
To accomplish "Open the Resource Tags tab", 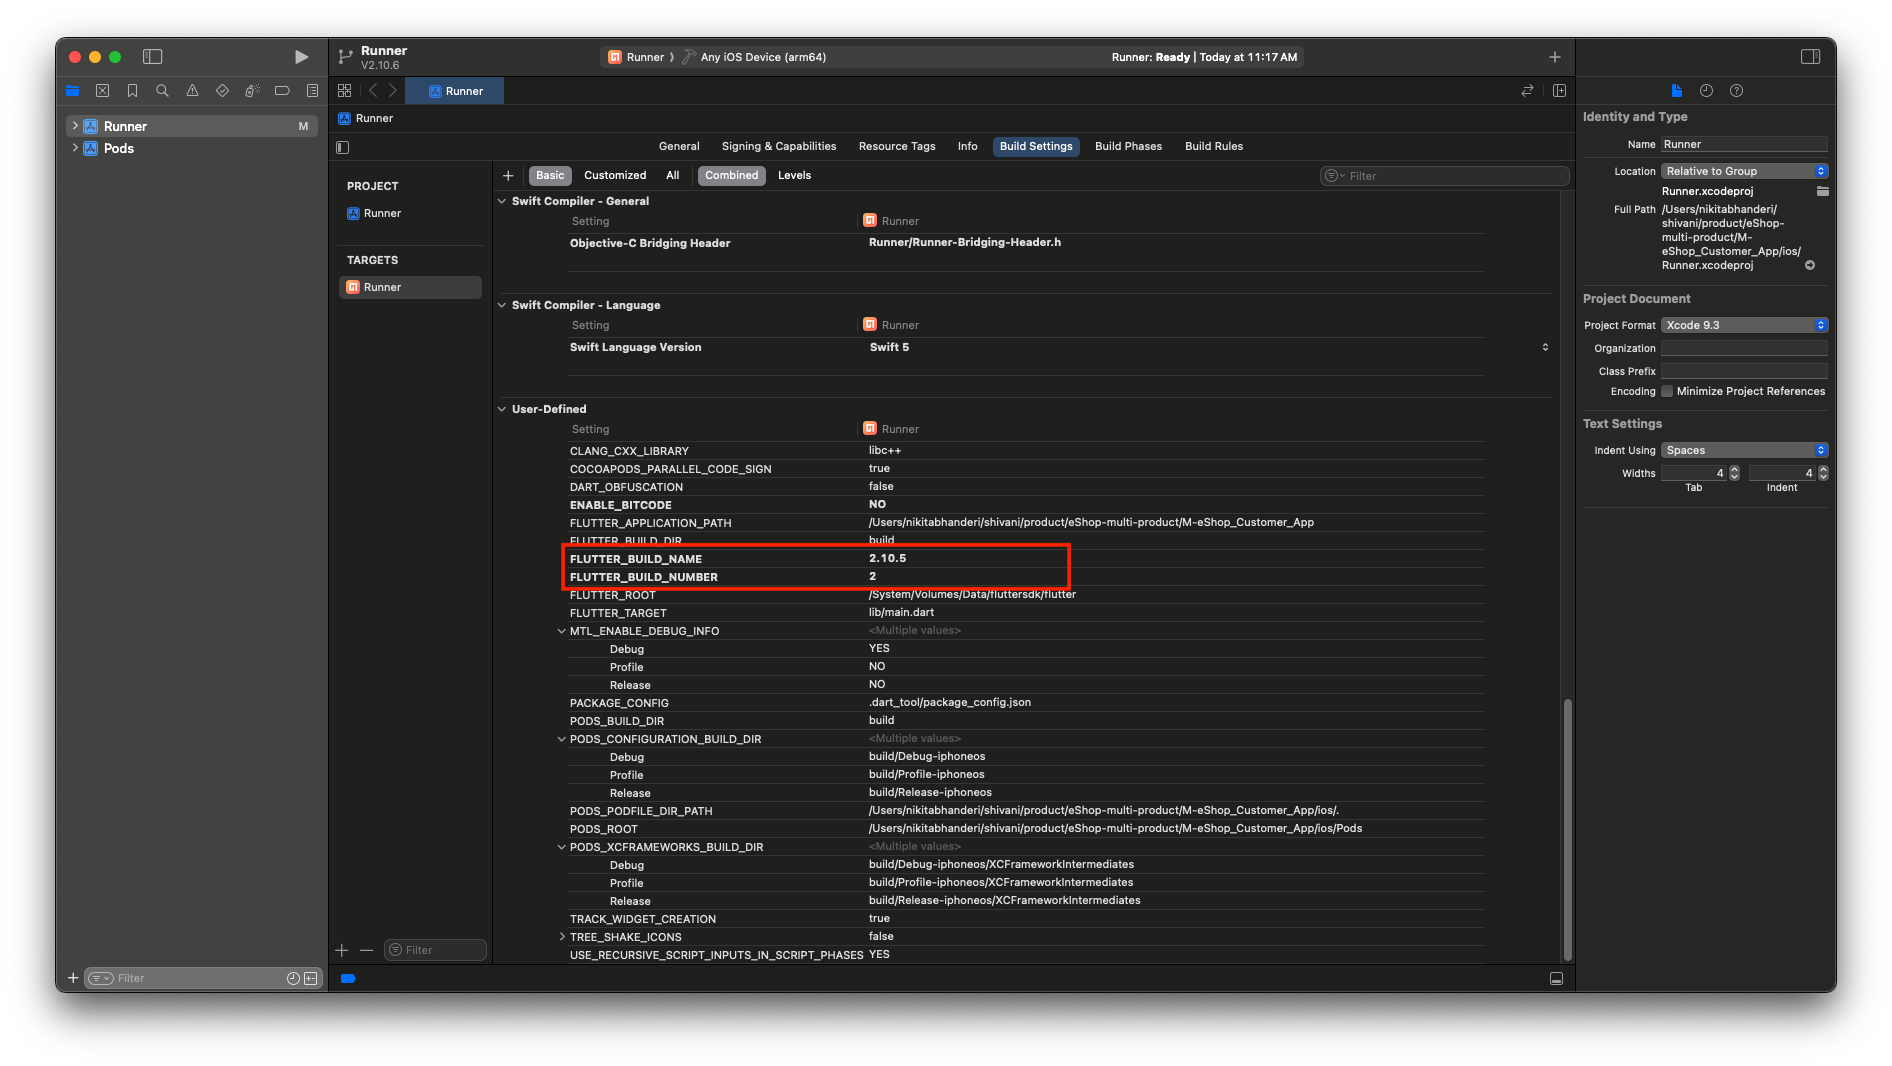I will 897,146.
